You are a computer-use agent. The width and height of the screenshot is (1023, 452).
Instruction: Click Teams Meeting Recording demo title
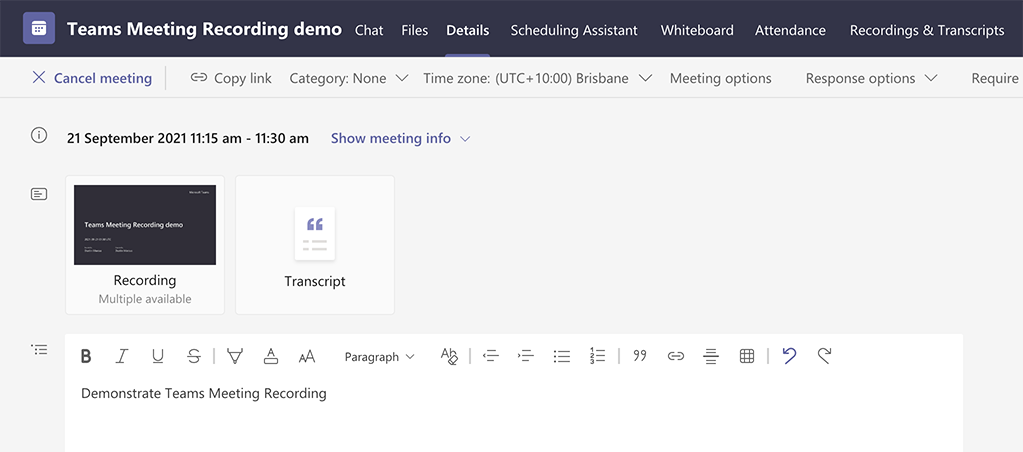coord(204,29)
